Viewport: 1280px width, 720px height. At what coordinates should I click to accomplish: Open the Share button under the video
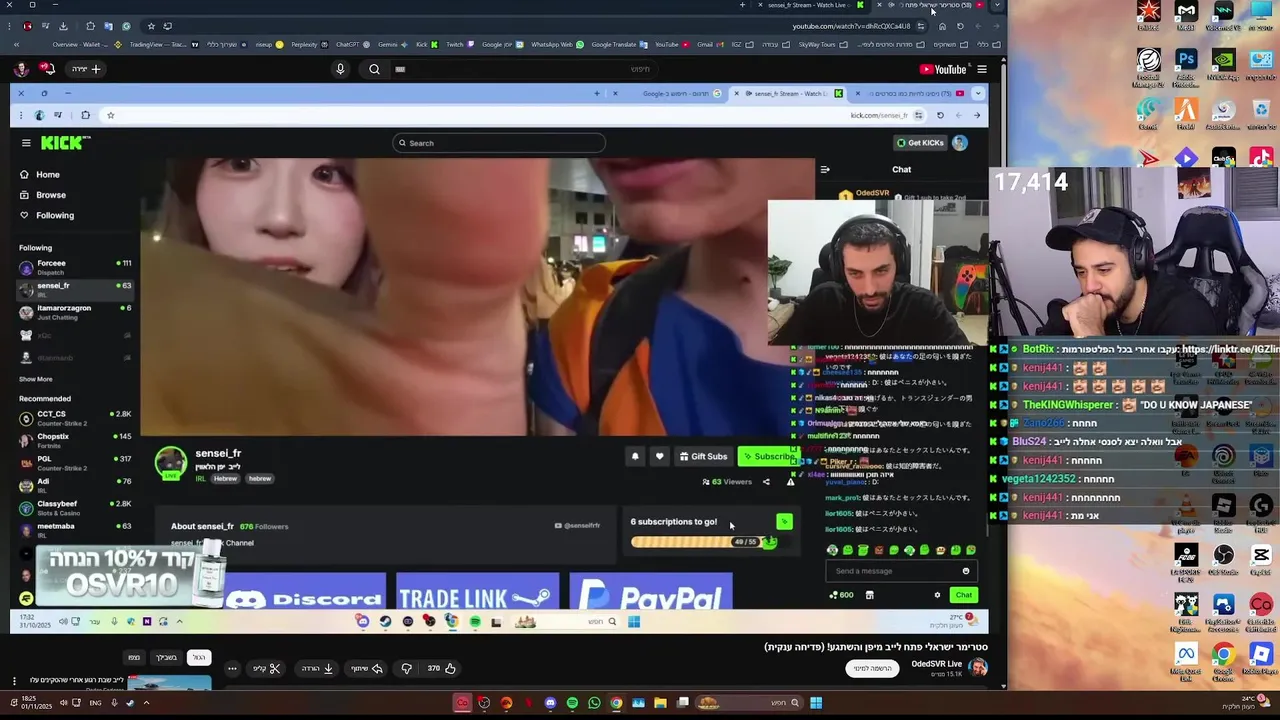coord(367,668)
